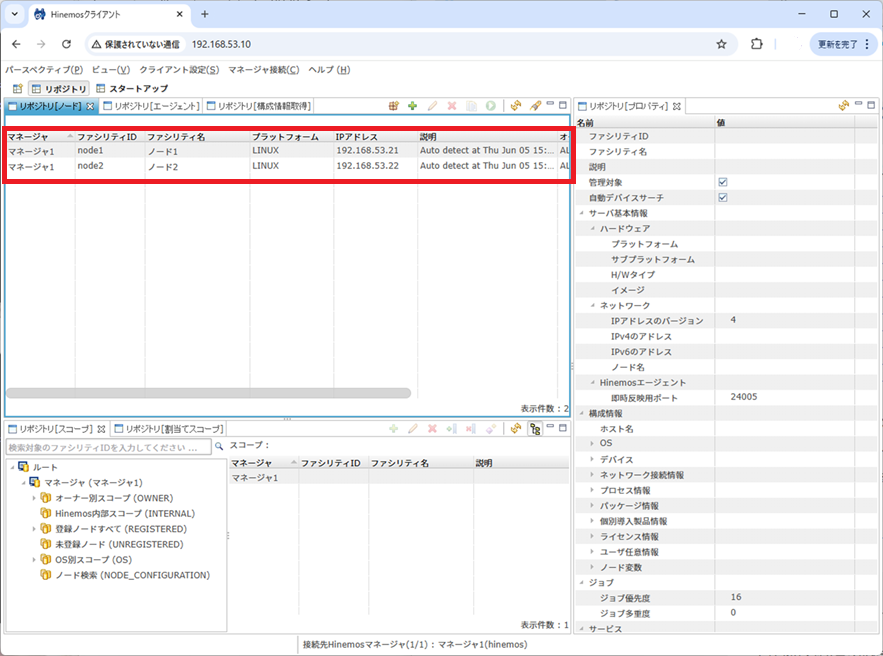This screenshot has width=883, height=656.
Task: Focus the facility ID search input field
Action: click(109, 447)
